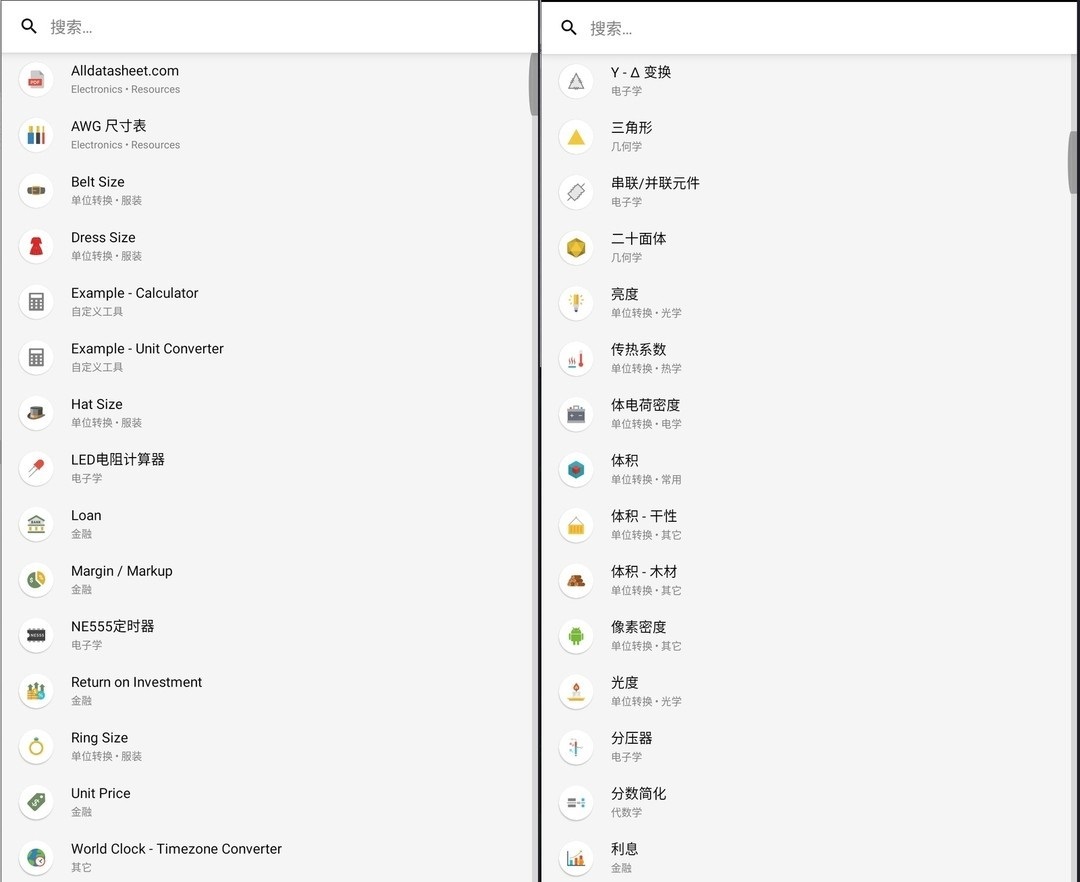Screen dimensions: 1080x882
Task: Select the Margin / Markup pie icon
Action: (36, 580)
